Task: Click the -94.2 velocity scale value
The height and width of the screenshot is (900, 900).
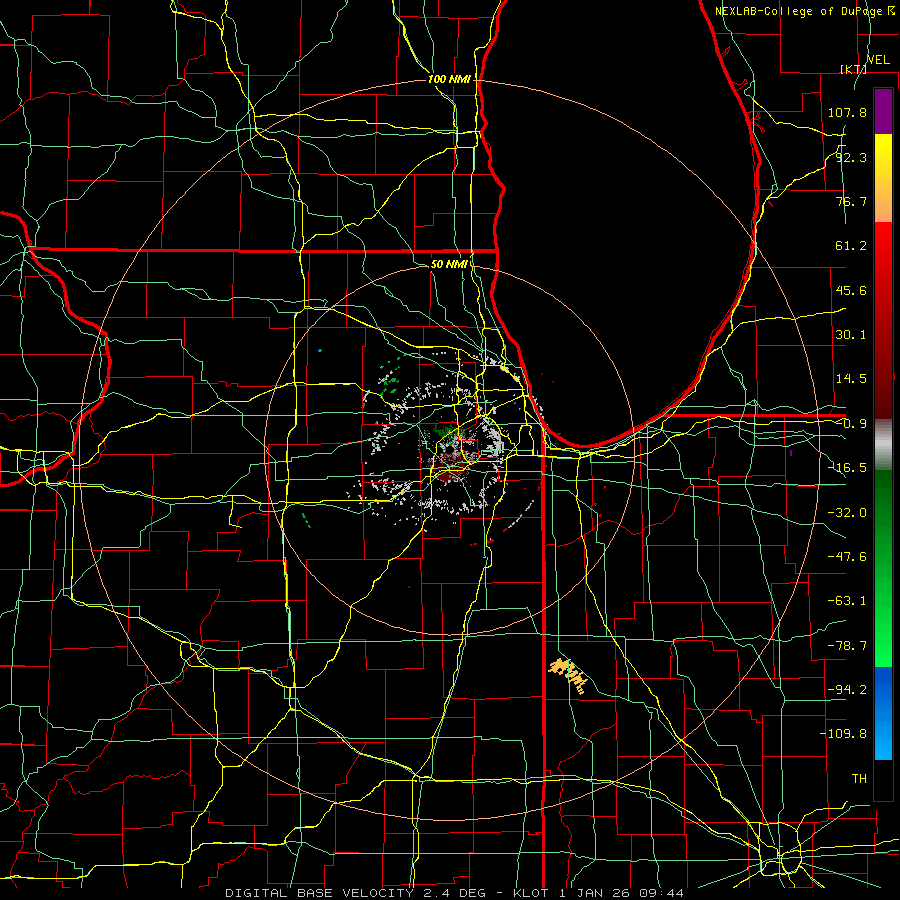Action: pos(847,690)
